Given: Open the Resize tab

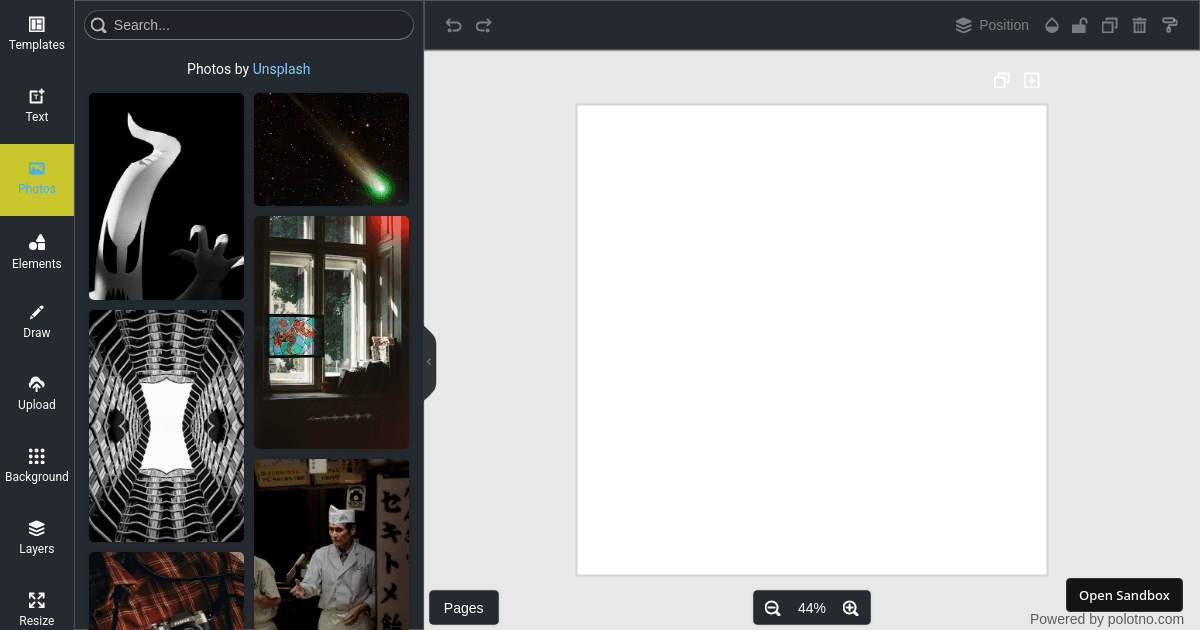Looking at the screenshot, I should [37, 608].
